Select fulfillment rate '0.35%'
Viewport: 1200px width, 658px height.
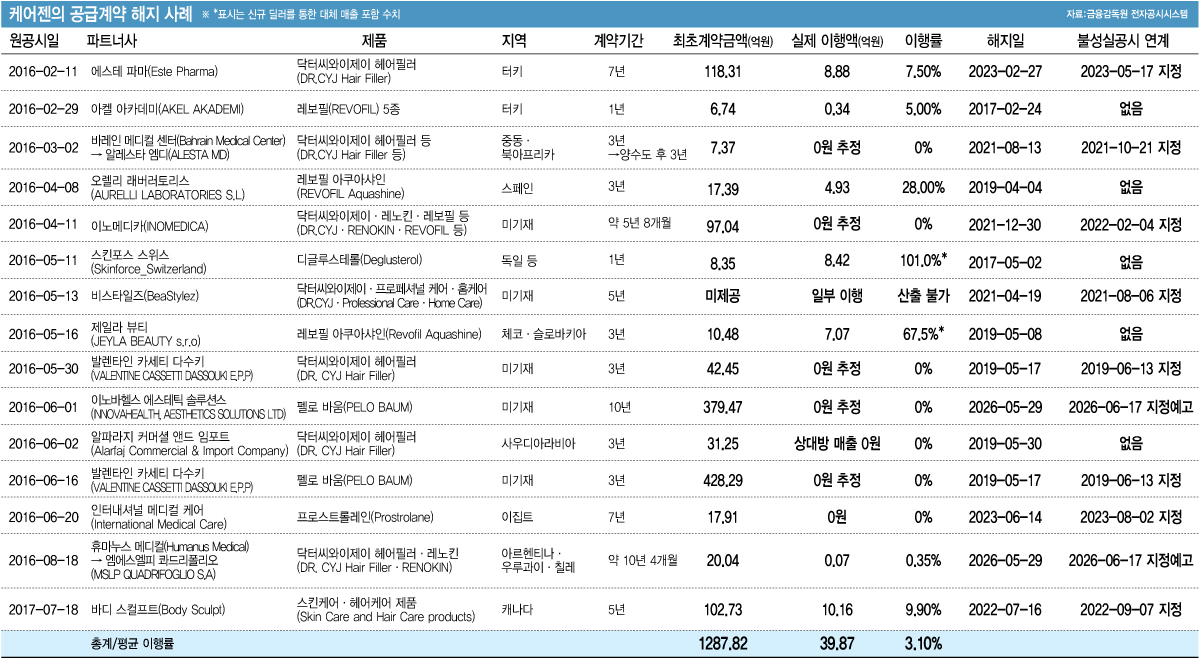pos(924,562)
